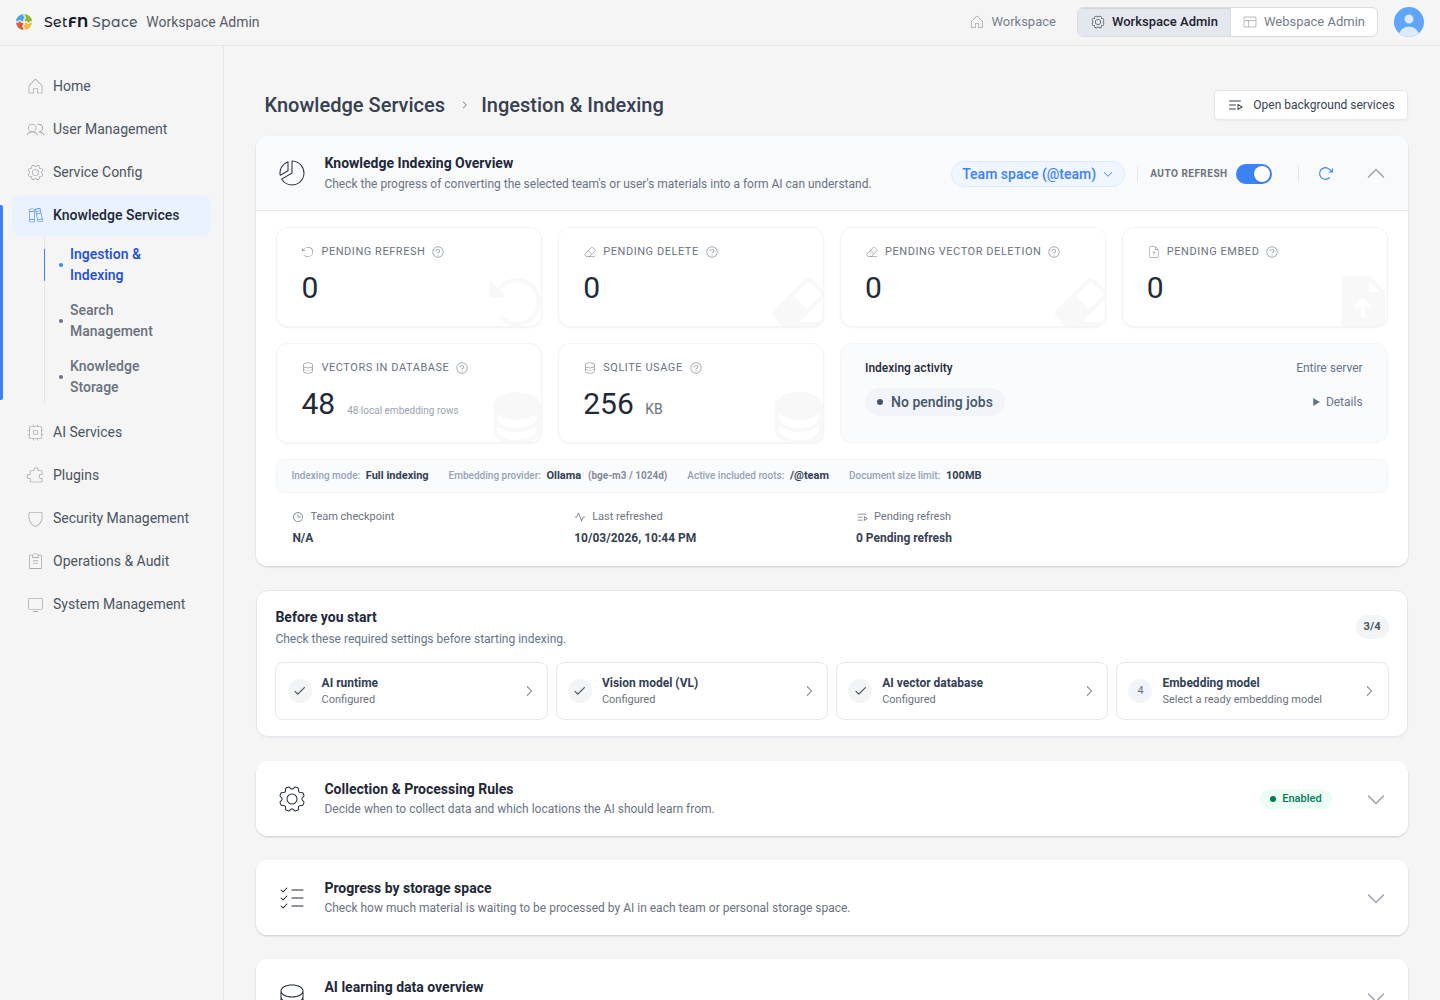Click help icon next to Vectors in Database
This screenshot has height=1000, width=1440.
(x=462, y=368)
